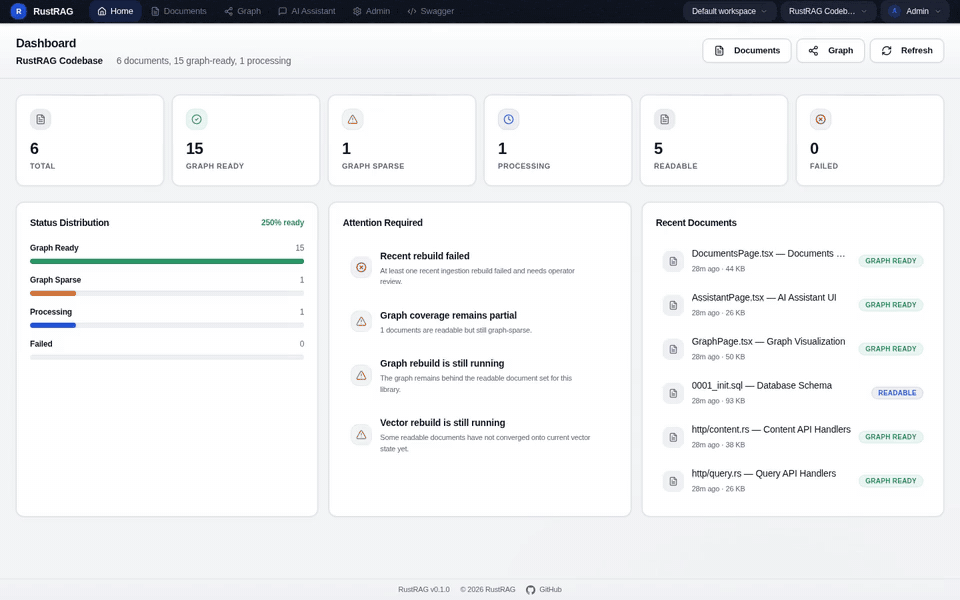The image size is (960, 600).
Task: Click the Graph Ready progress bar
Action: tap(166, 260)
